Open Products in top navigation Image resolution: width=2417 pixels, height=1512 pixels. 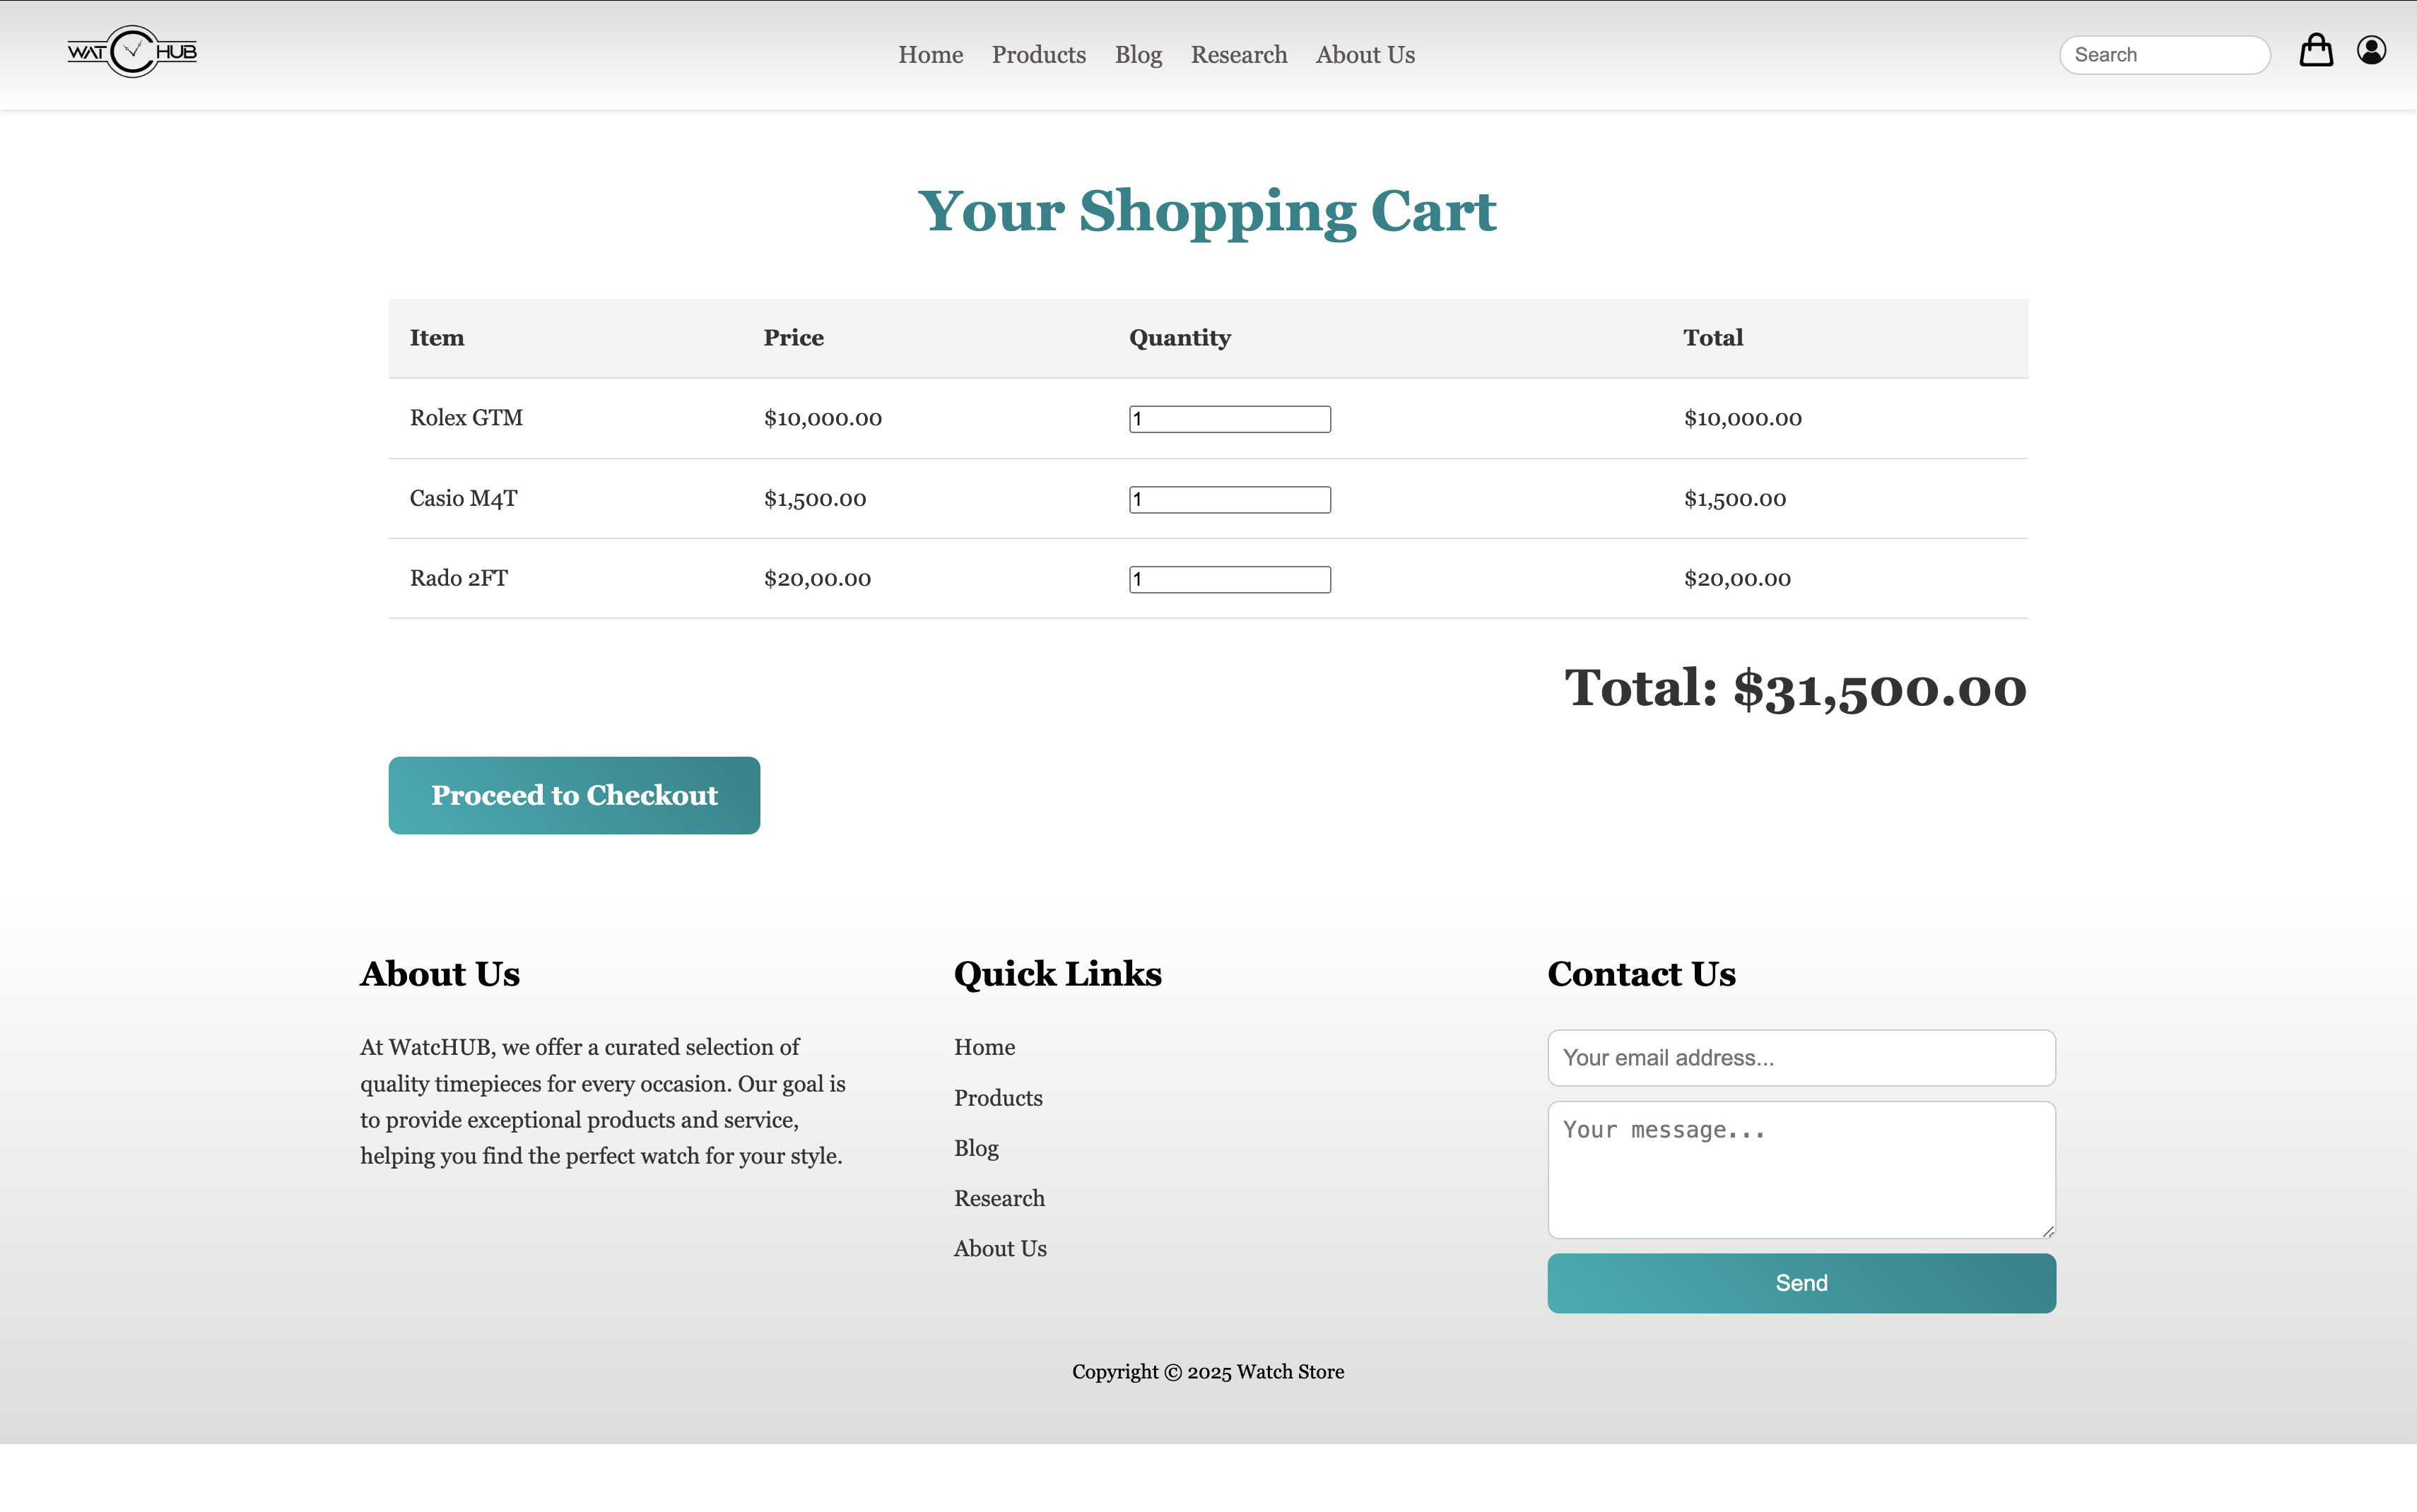[1038, 55]
